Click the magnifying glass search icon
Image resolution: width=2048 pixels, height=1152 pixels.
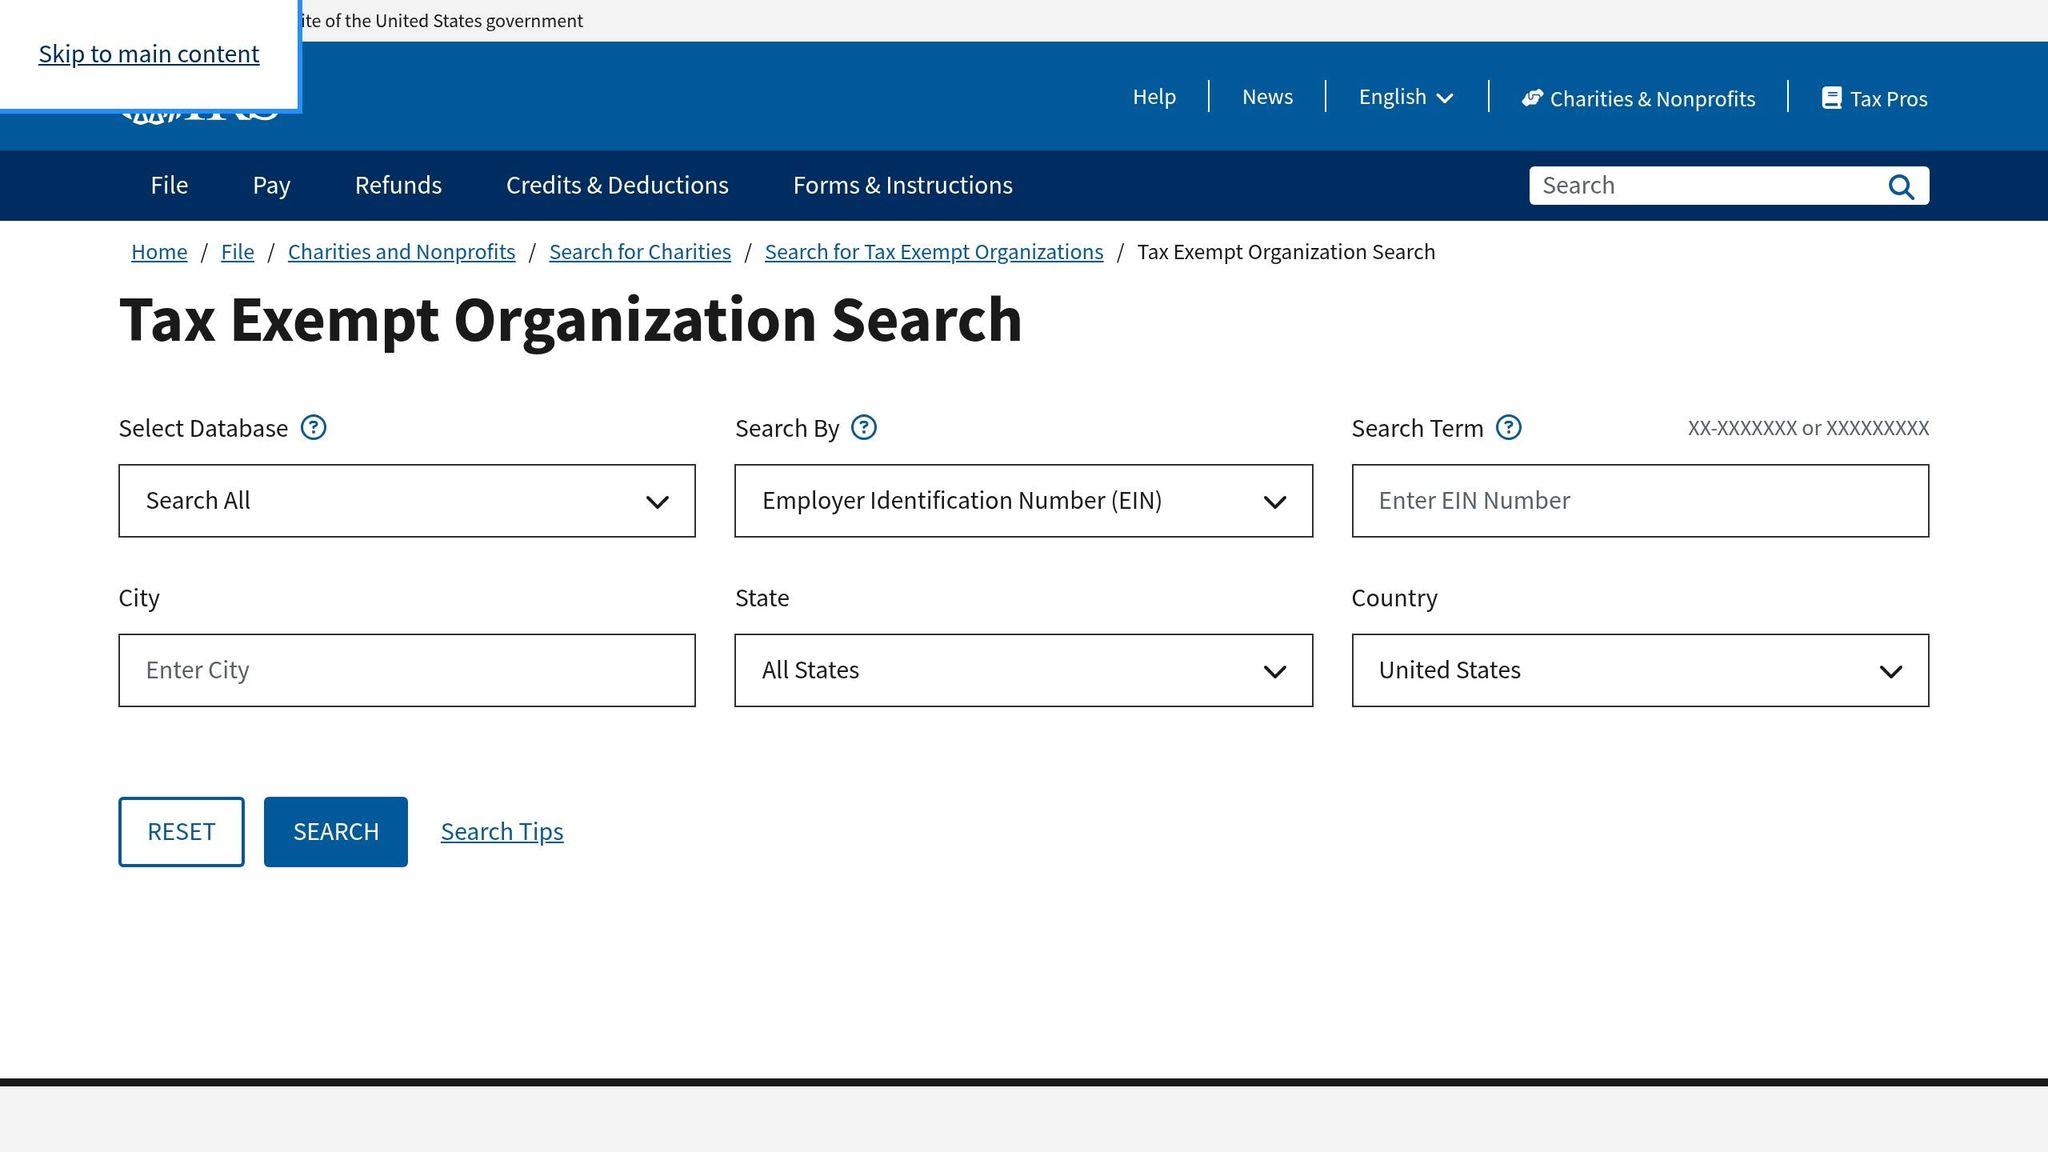click(1901, 186)
